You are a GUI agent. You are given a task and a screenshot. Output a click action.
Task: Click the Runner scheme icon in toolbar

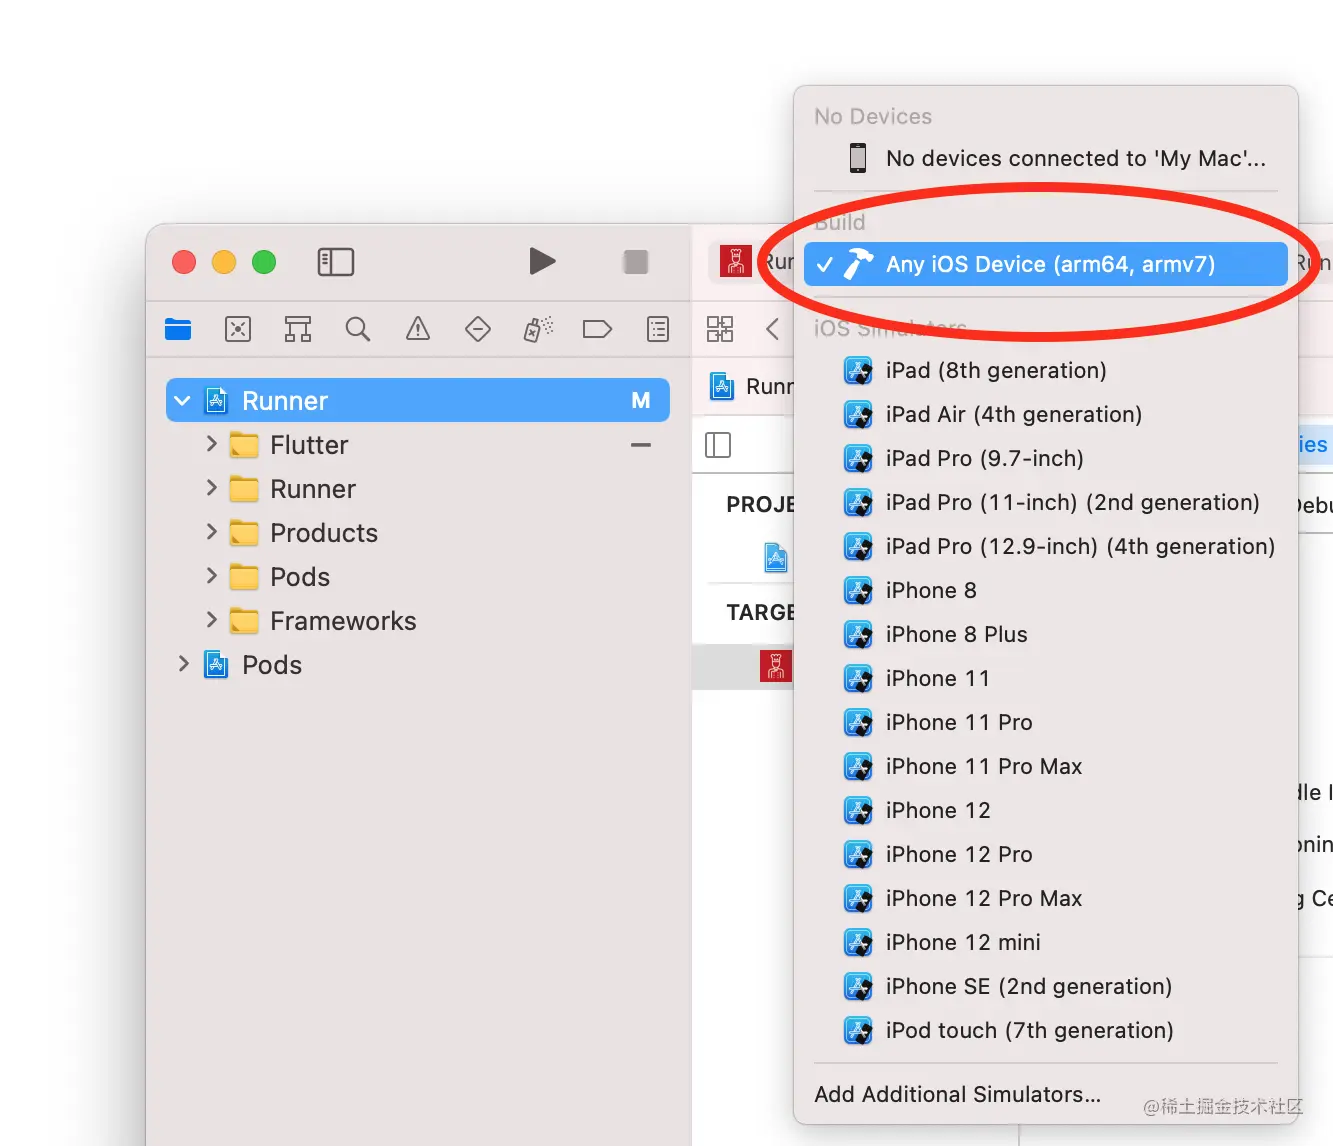tap(736, 262)
